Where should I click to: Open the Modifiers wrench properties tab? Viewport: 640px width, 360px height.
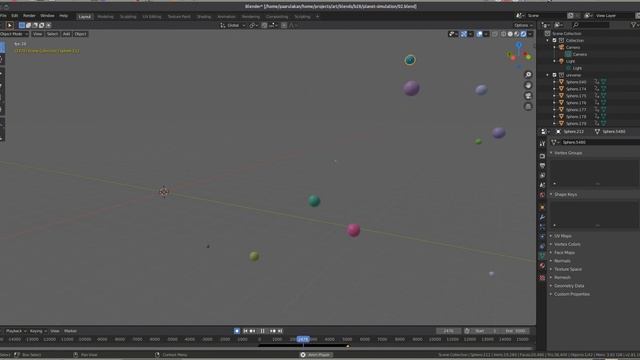(542, 217)
